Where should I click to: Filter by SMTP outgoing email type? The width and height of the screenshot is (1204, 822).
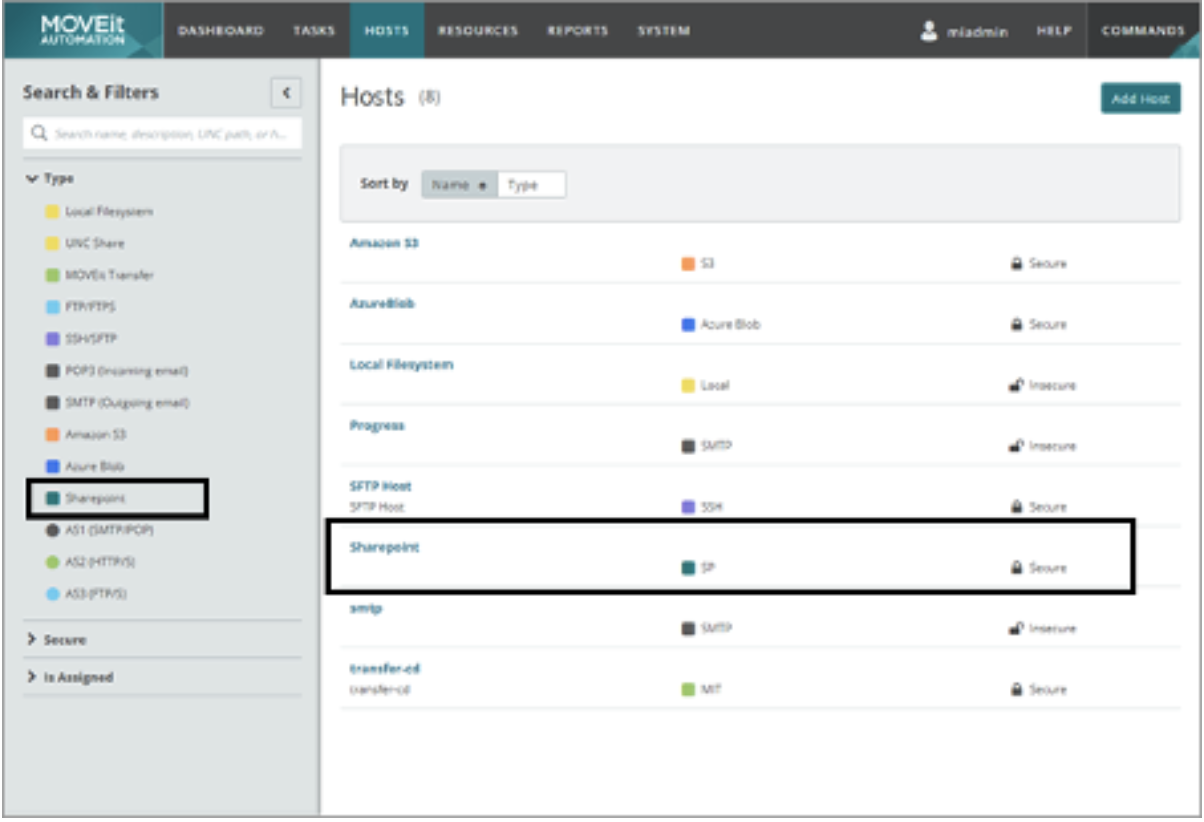pos(117,403)
